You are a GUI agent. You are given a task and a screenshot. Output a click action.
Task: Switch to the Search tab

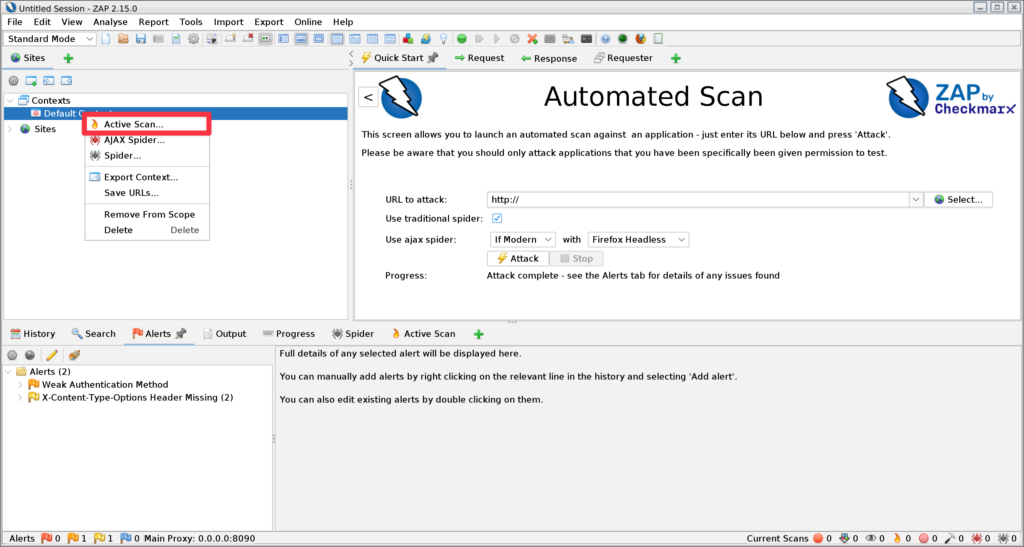tap(93, 334)
